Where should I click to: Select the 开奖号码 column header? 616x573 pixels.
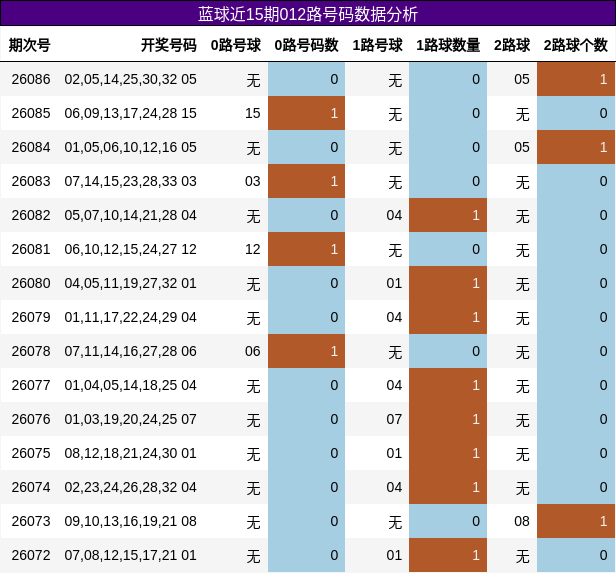pos(169,45)
